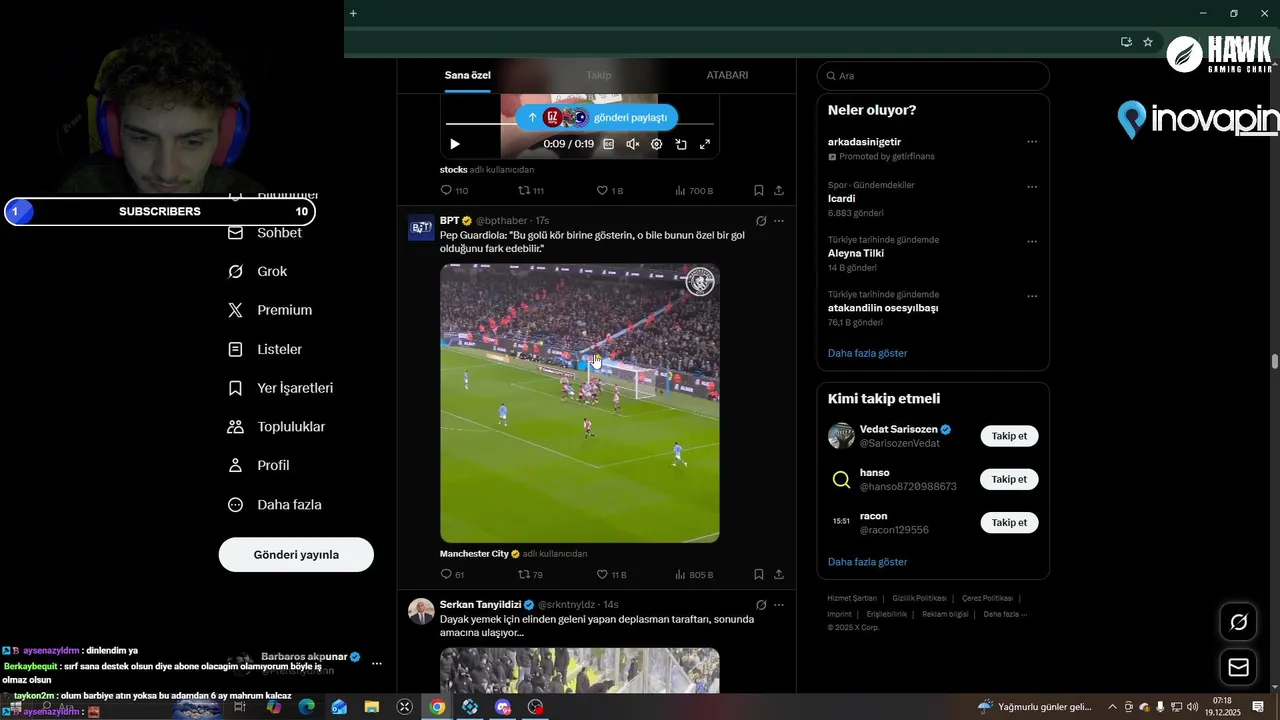Click the browser page scrollbar thumb
Image resolution: width=1280 pixels, height=720 pixels.
coord(1274,361)
